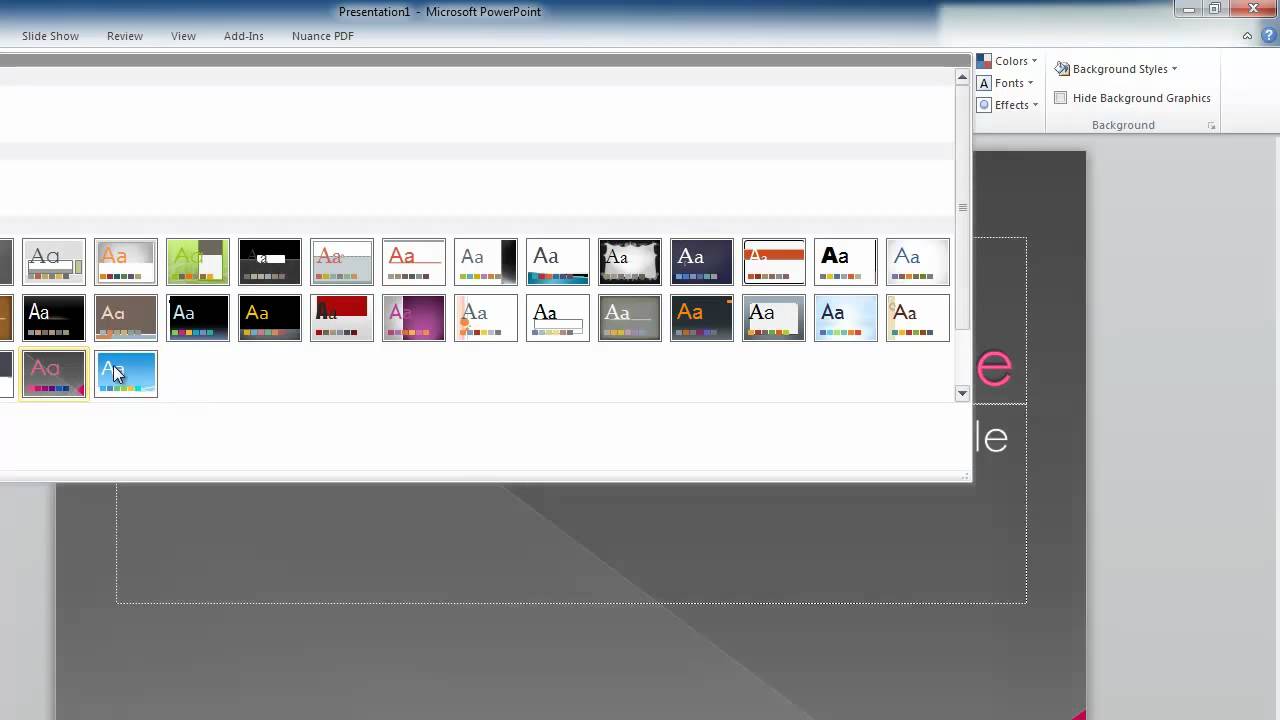Open the View ribbon tab
1280x720 pixels.
[x=183, y=36]
